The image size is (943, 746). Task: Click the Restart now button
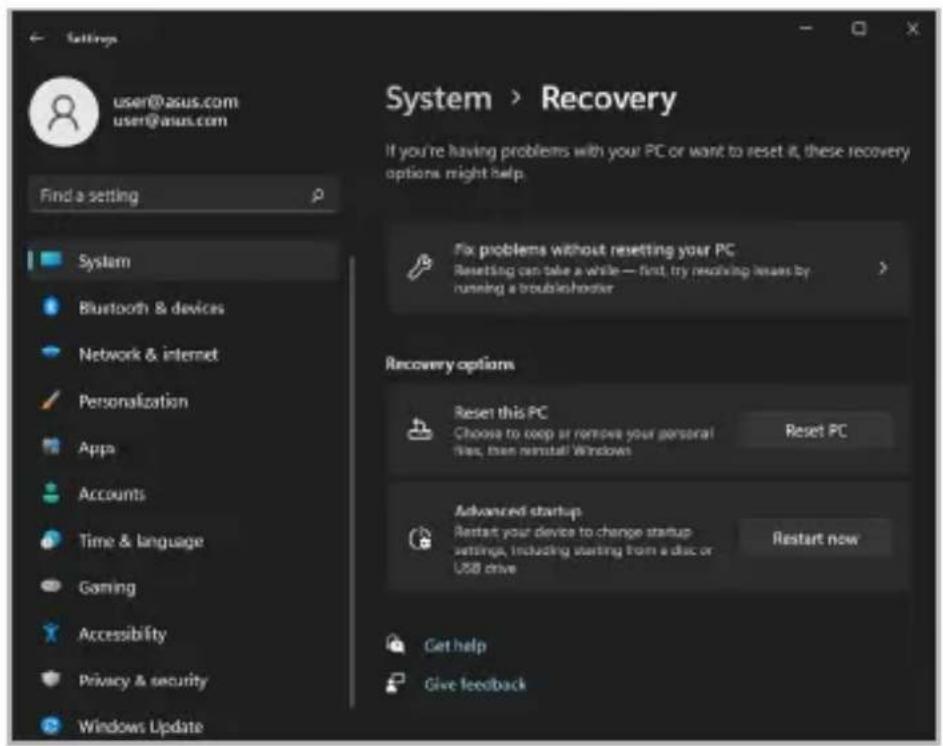[x=816, y=538]
